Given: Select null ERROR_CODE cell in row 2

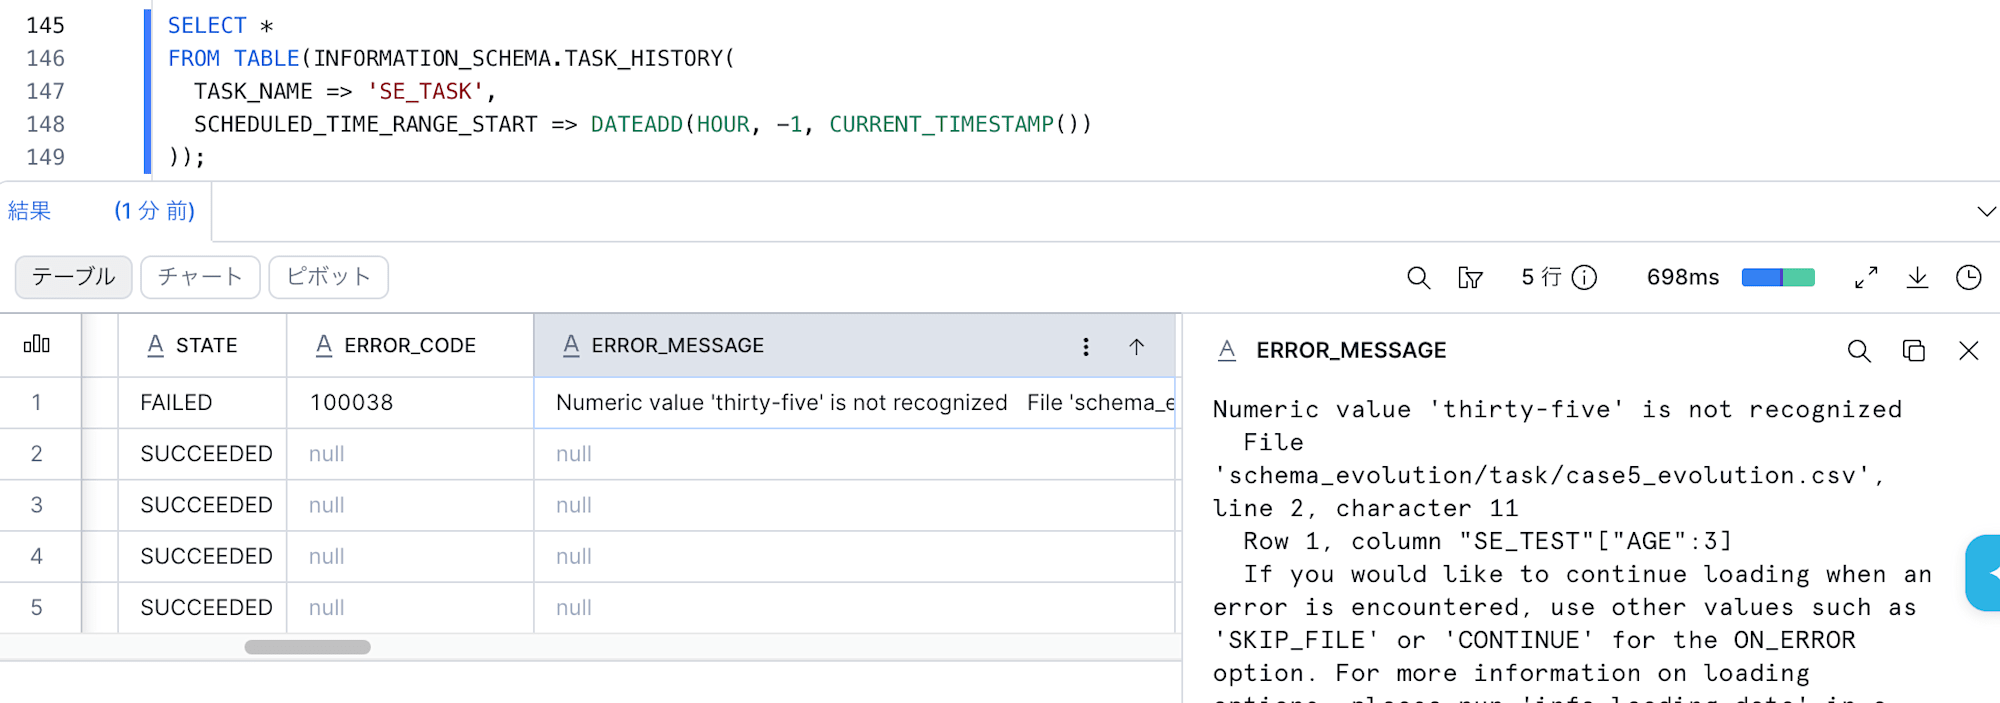Looking at the screenshot, I should pyautogui.click(x=410, y=454).
